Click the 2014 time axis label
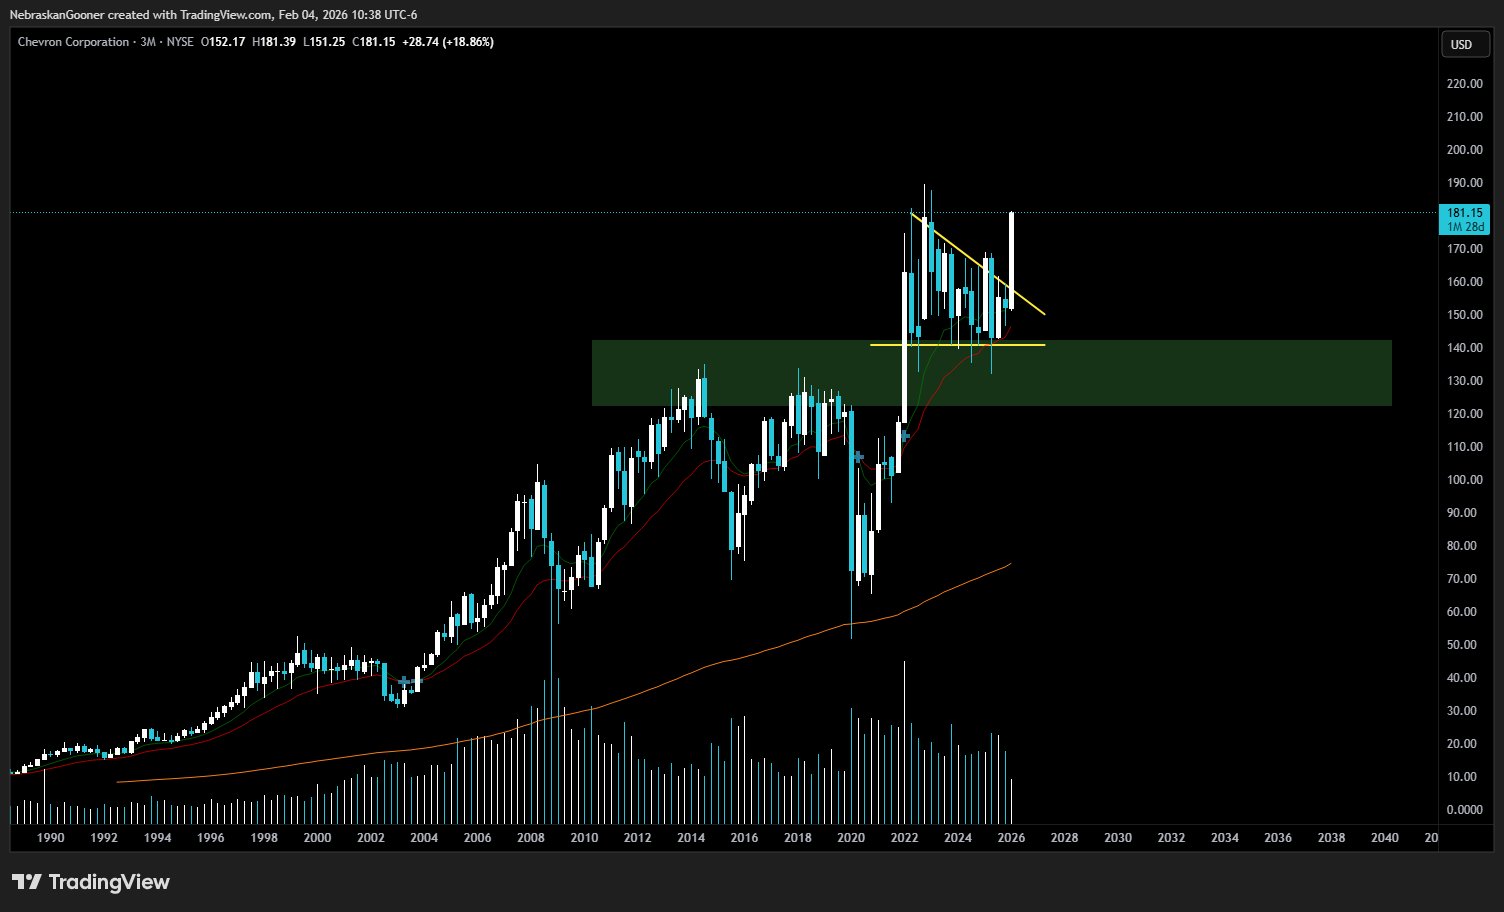 [691, 838]
